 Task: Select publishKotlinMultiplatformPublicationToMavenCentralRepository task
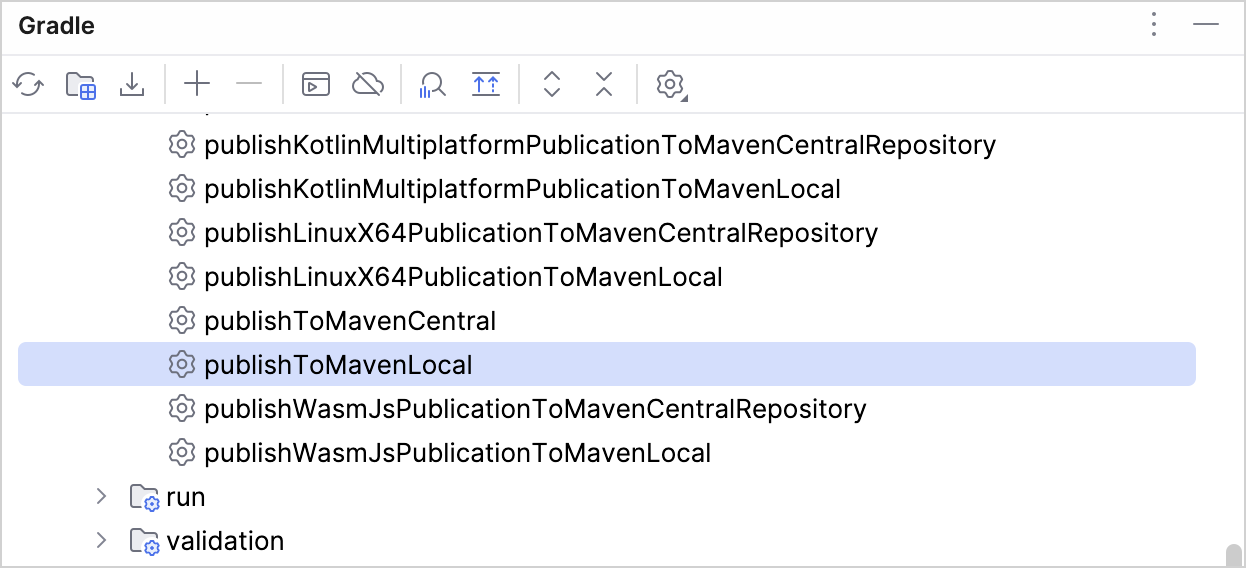[x=600, y=145]
